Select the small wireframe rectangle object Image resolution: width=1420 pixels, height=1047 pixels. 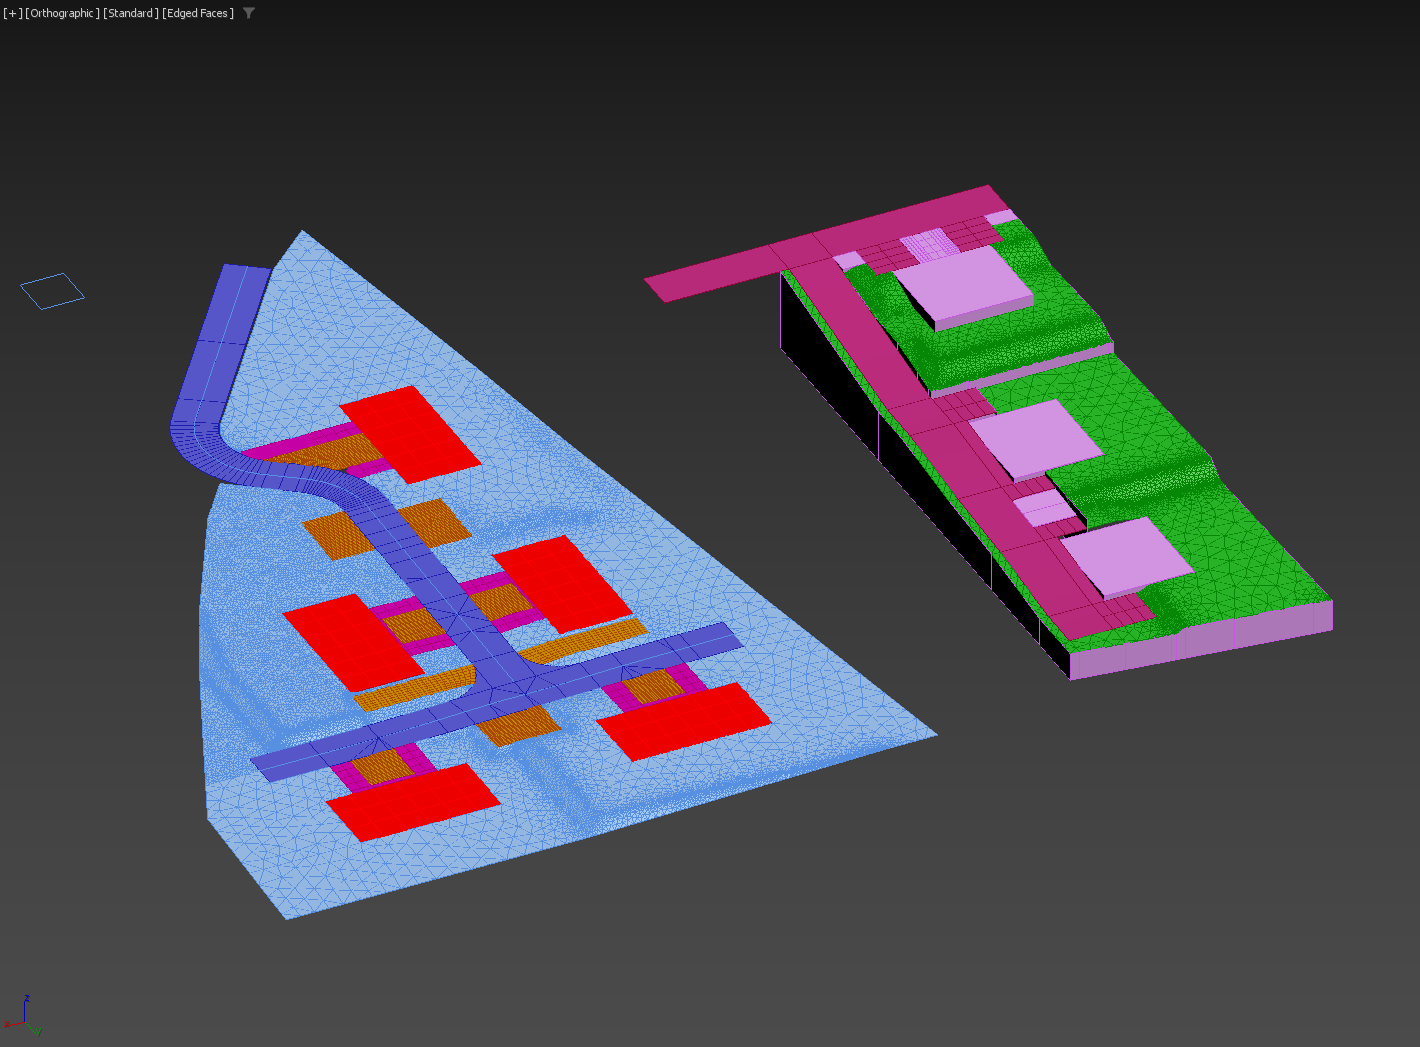point(52,291)
